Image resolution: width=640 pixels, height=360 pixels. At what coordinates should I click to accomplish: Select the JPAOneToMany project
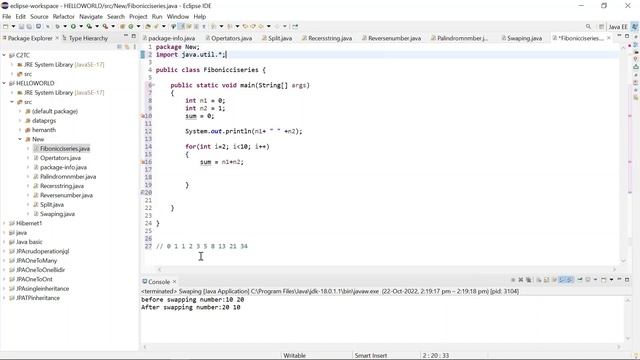point(36,260)
